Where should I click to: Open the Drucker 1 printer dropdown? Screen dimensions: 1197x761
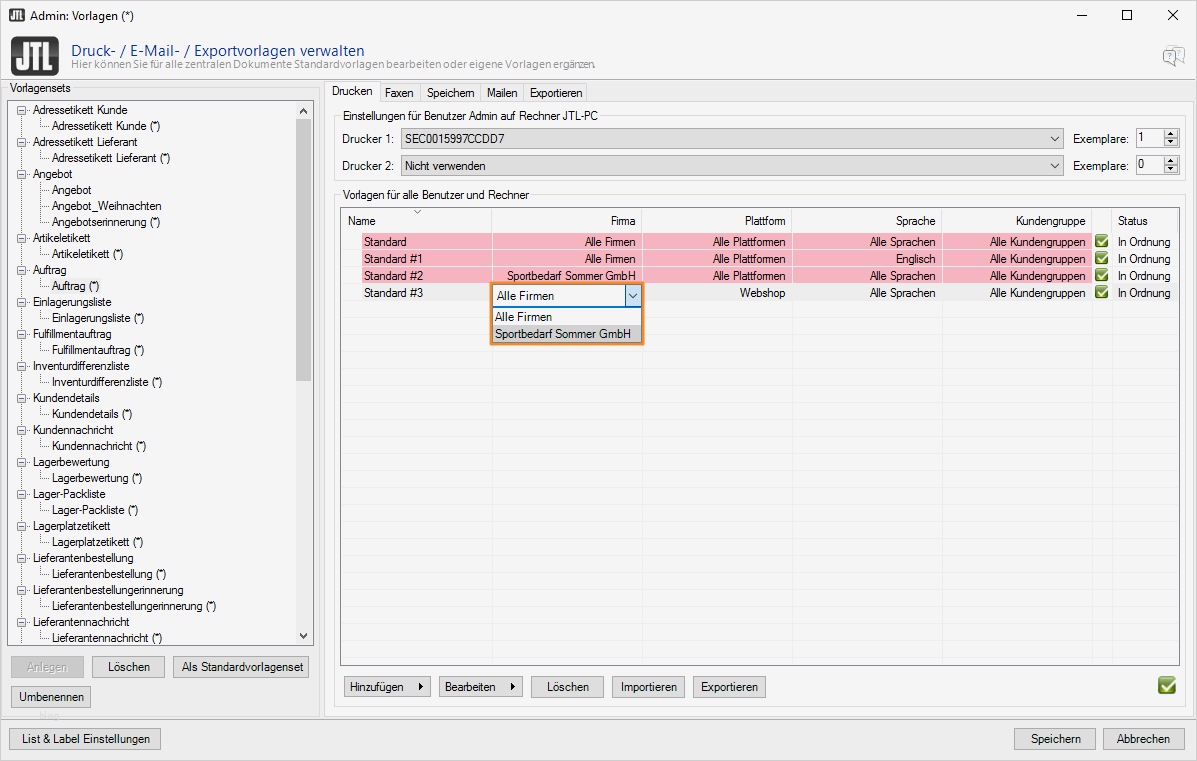pos(1055,139)
